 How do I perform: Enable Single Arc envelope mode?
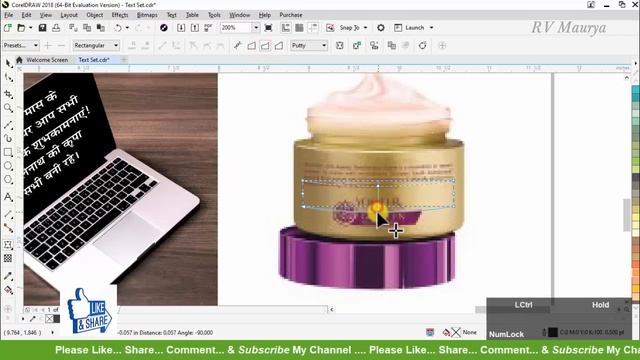(265, 45)
